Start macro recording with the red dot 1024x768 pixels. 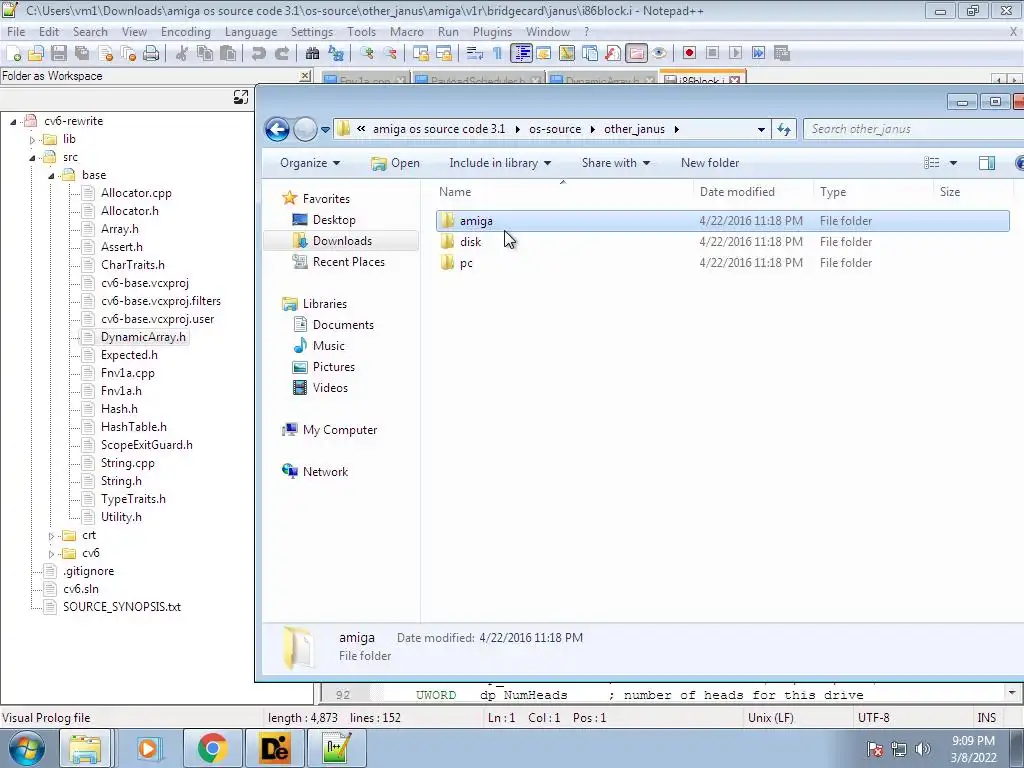coord(689,54)
